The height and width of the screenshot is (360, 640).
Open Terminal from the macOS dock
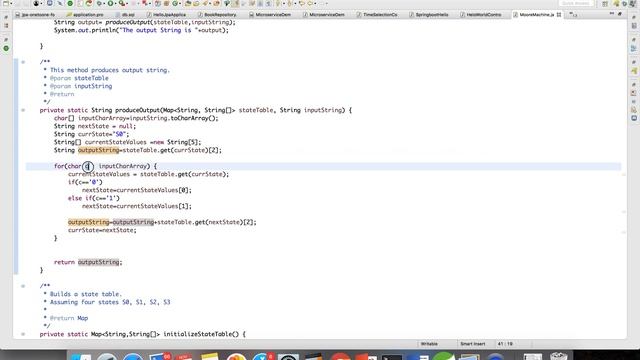coord(392,357)
